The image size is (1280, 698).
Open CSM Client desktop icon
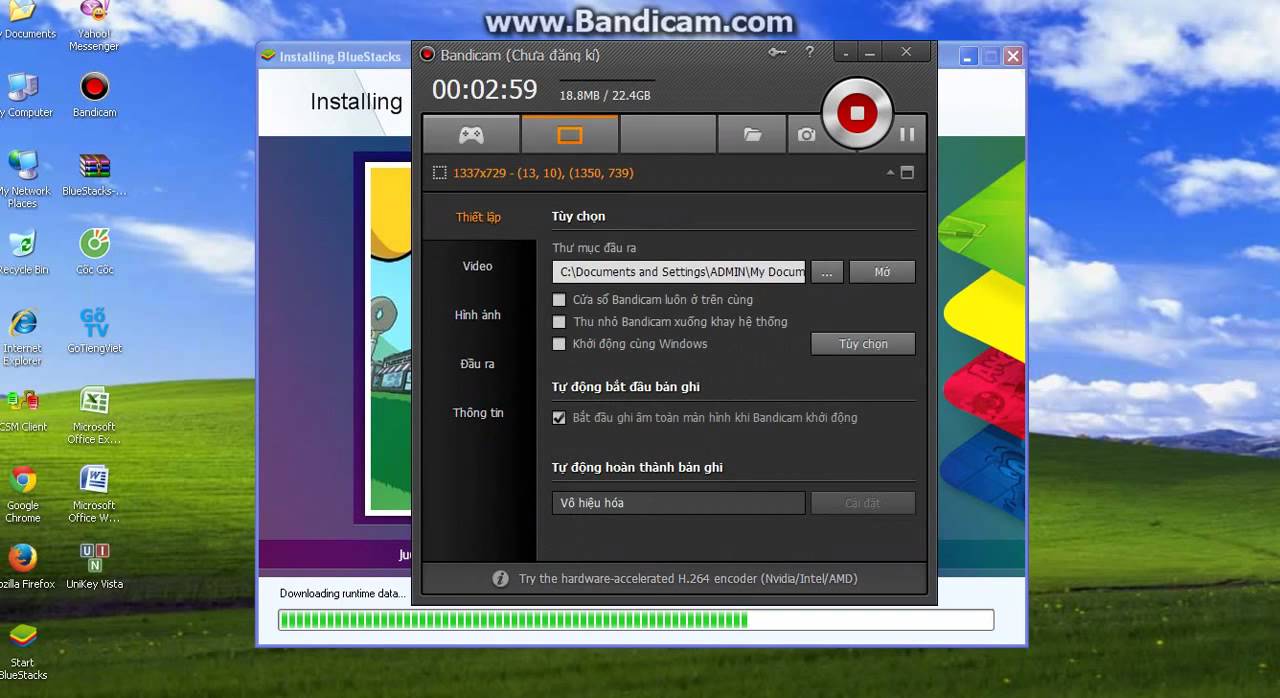click(x=23, y=409)
